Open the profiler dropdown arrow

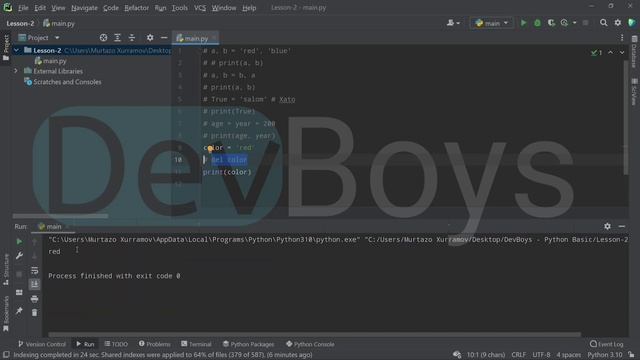[574, 23]
